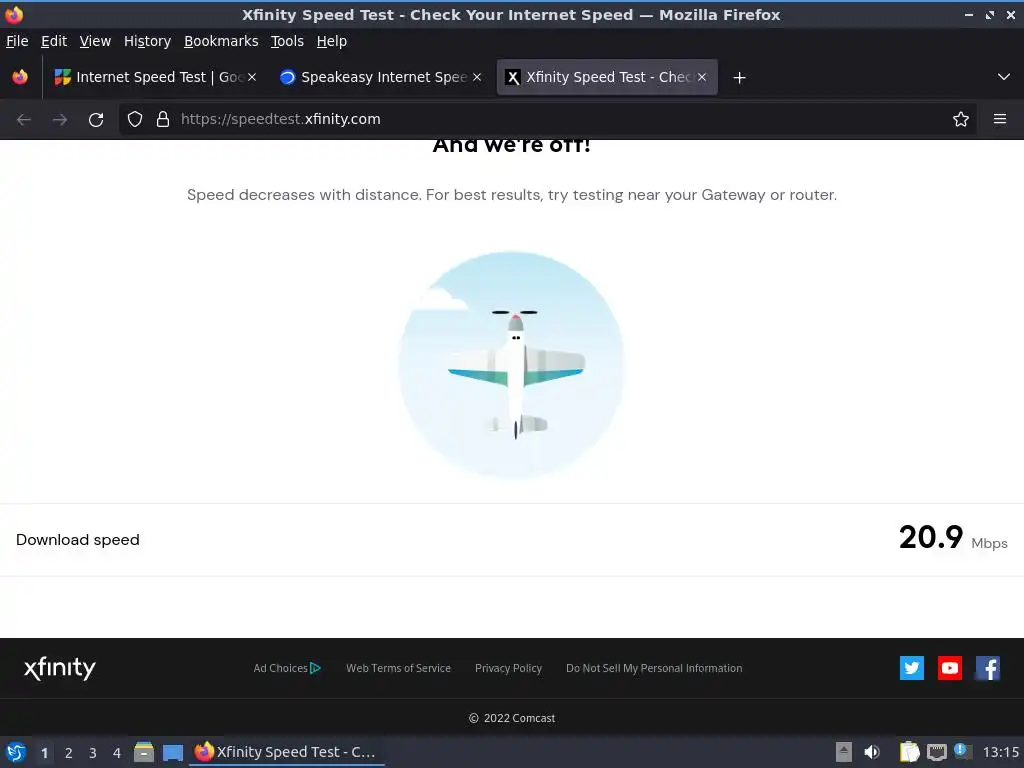Switch to the Speakeasy Internet Speed tab
The image size is (1024, 768).
pos(381,77)
